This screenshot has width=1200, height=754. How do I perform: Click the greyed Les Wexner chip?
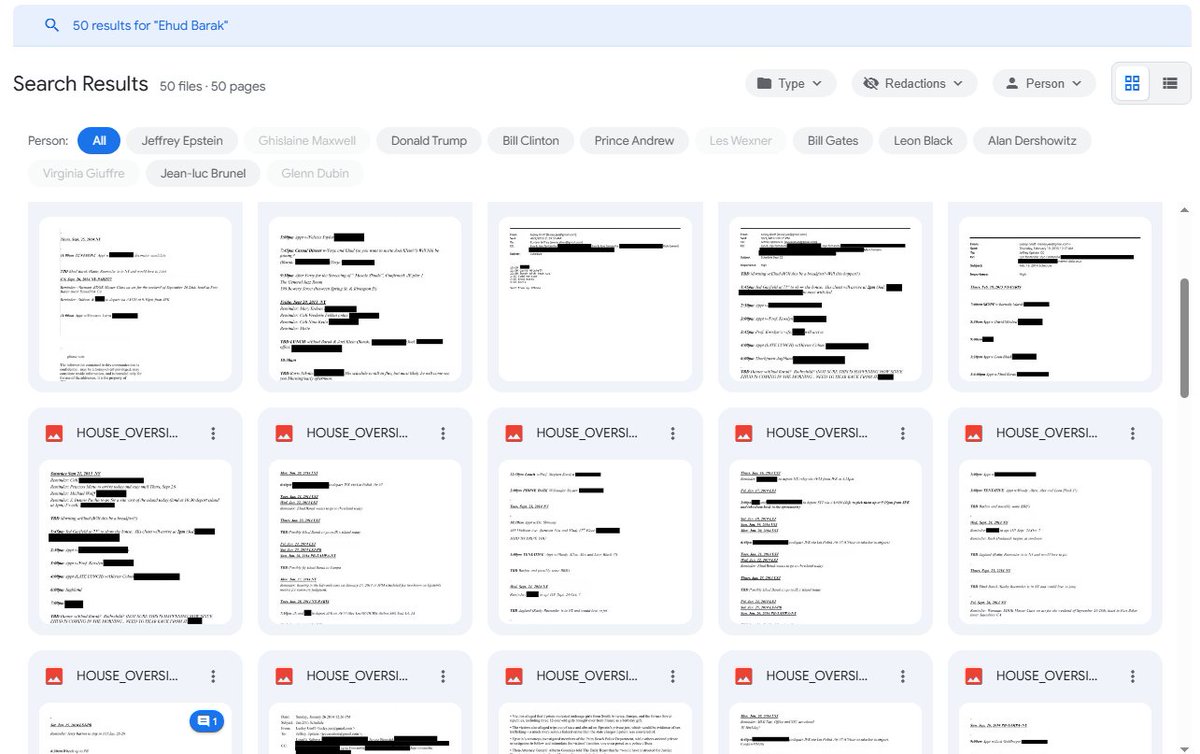741,141
